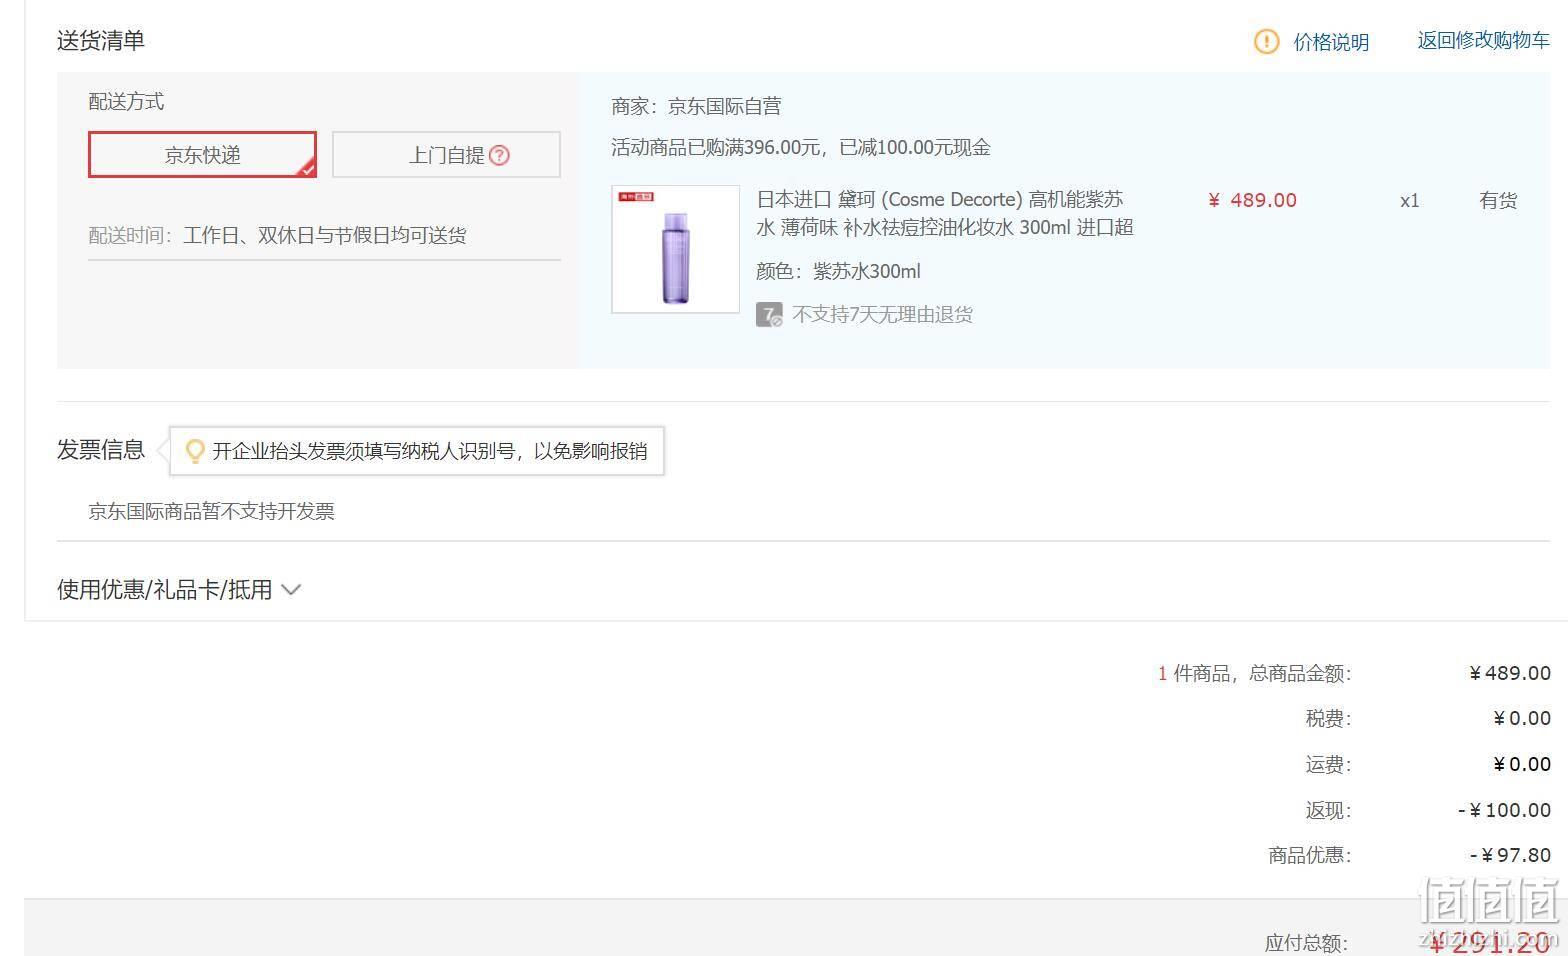Click the quantity x1 text
This screenshot has width=1568, height=956.
coord(1410,200)
